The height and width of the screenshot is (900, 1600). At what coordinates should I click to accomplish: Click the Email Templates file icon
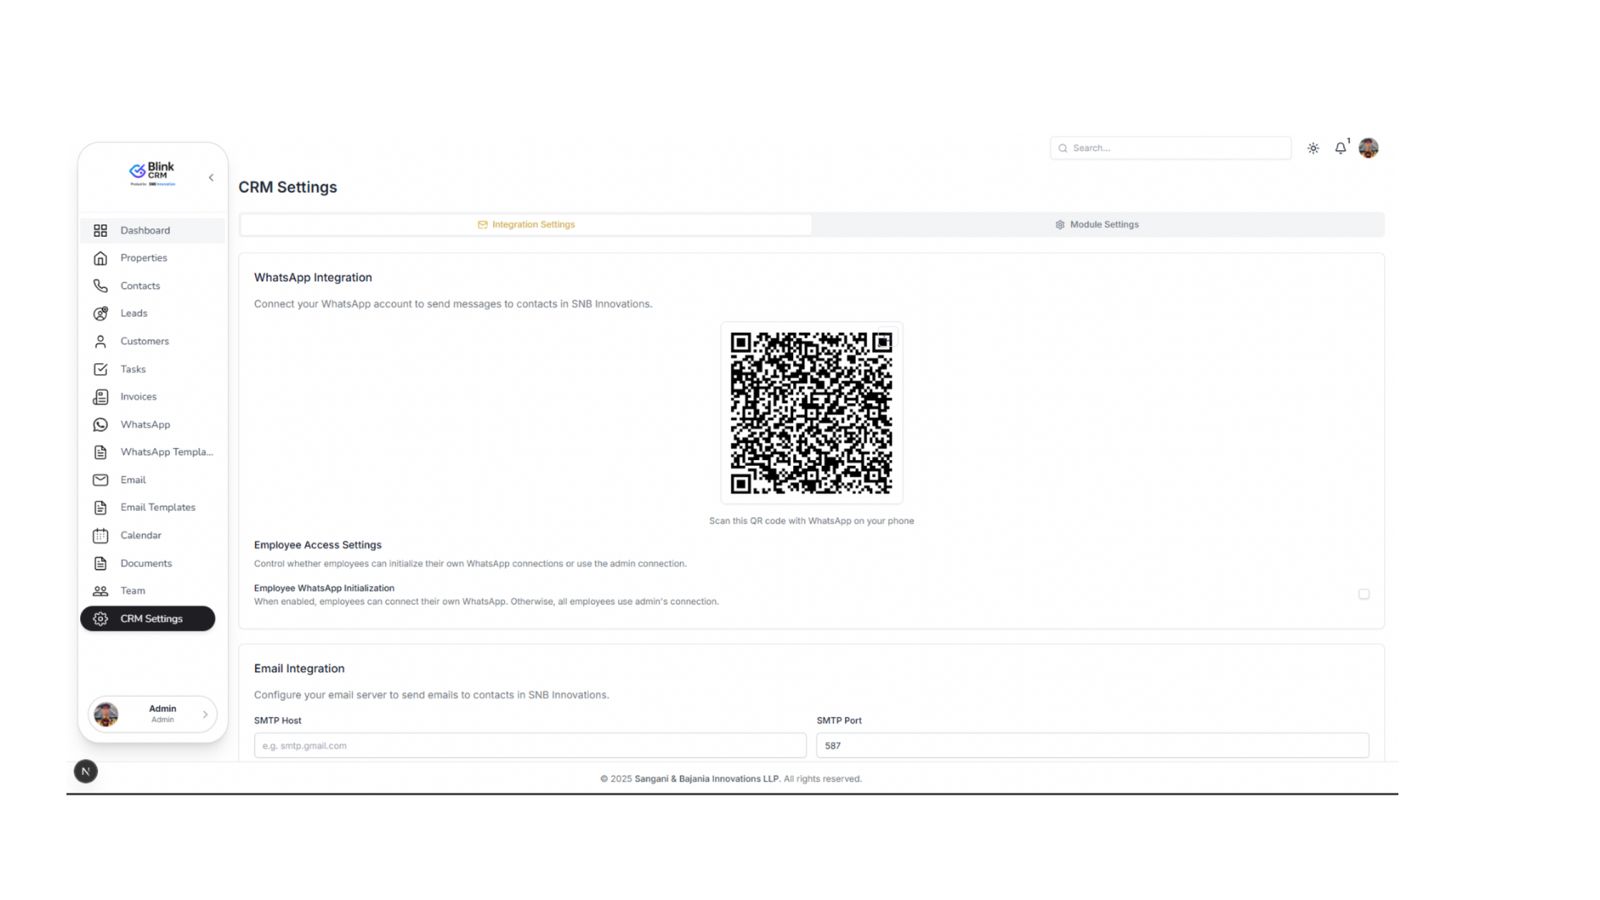(x=100, y=508)
